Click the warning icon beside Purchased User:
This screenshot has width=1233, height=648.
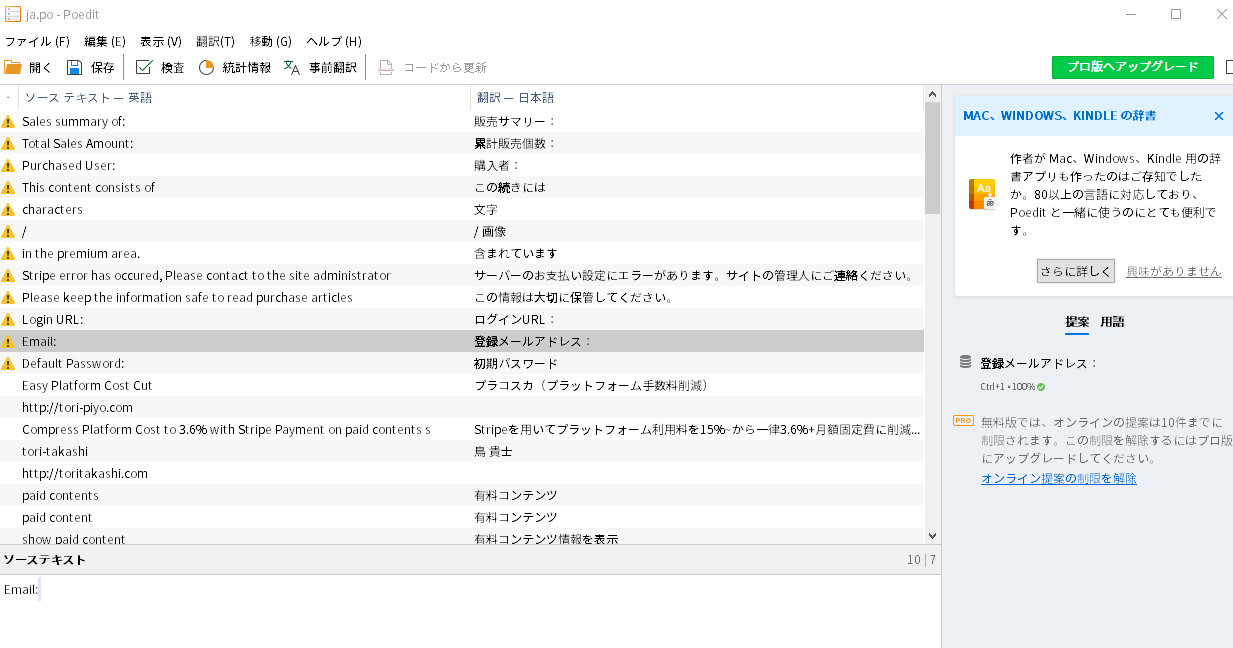(x=9, y=165)
